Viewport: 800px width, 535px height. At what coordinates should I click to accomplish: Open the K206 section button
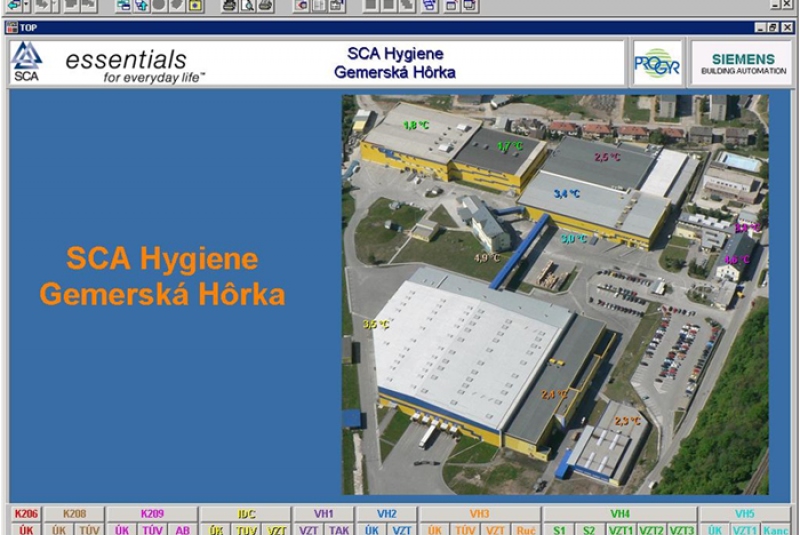pos(26,514)
